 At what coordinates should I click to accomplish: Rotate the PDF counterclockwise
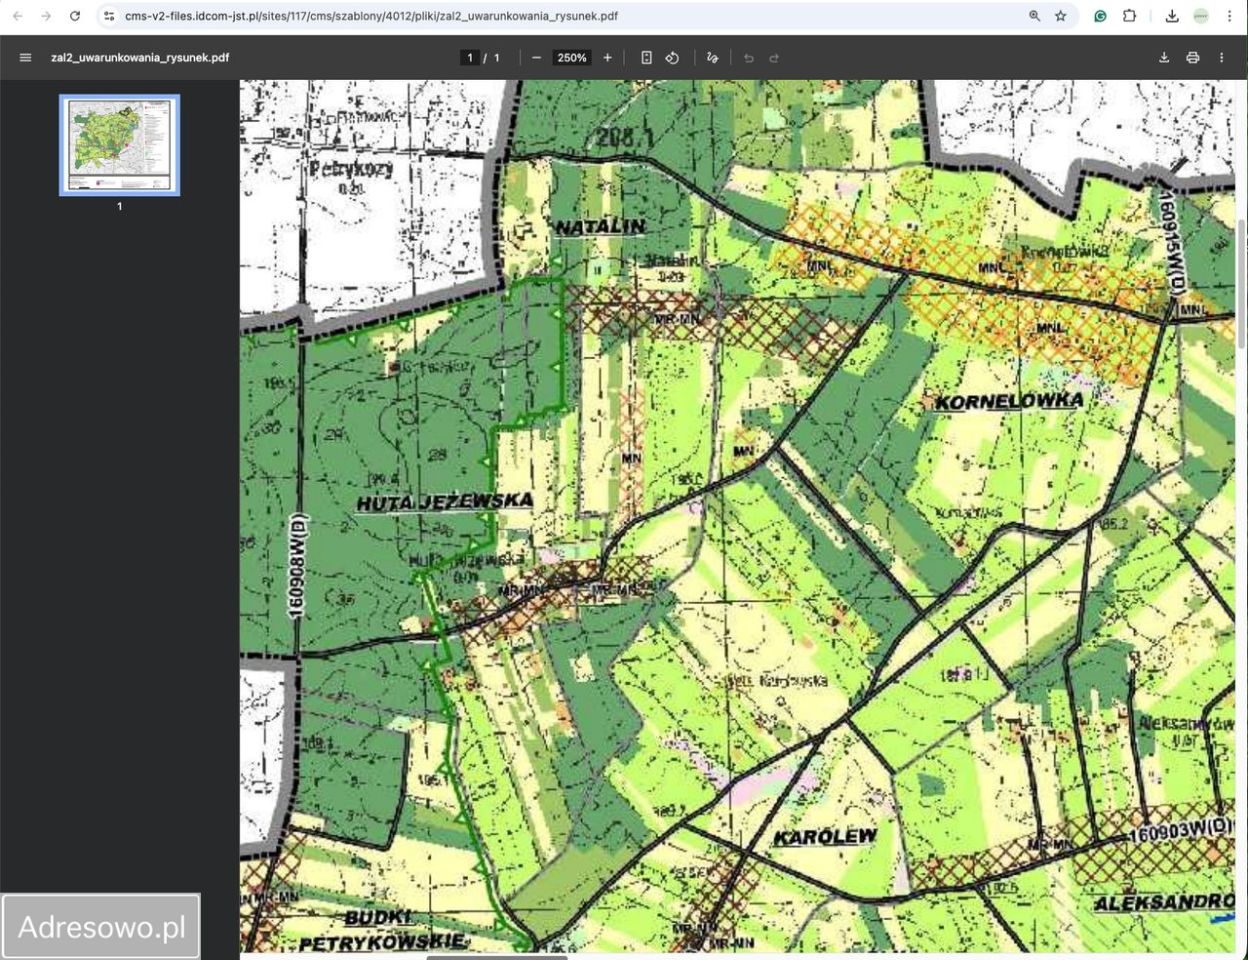(672, 58)
